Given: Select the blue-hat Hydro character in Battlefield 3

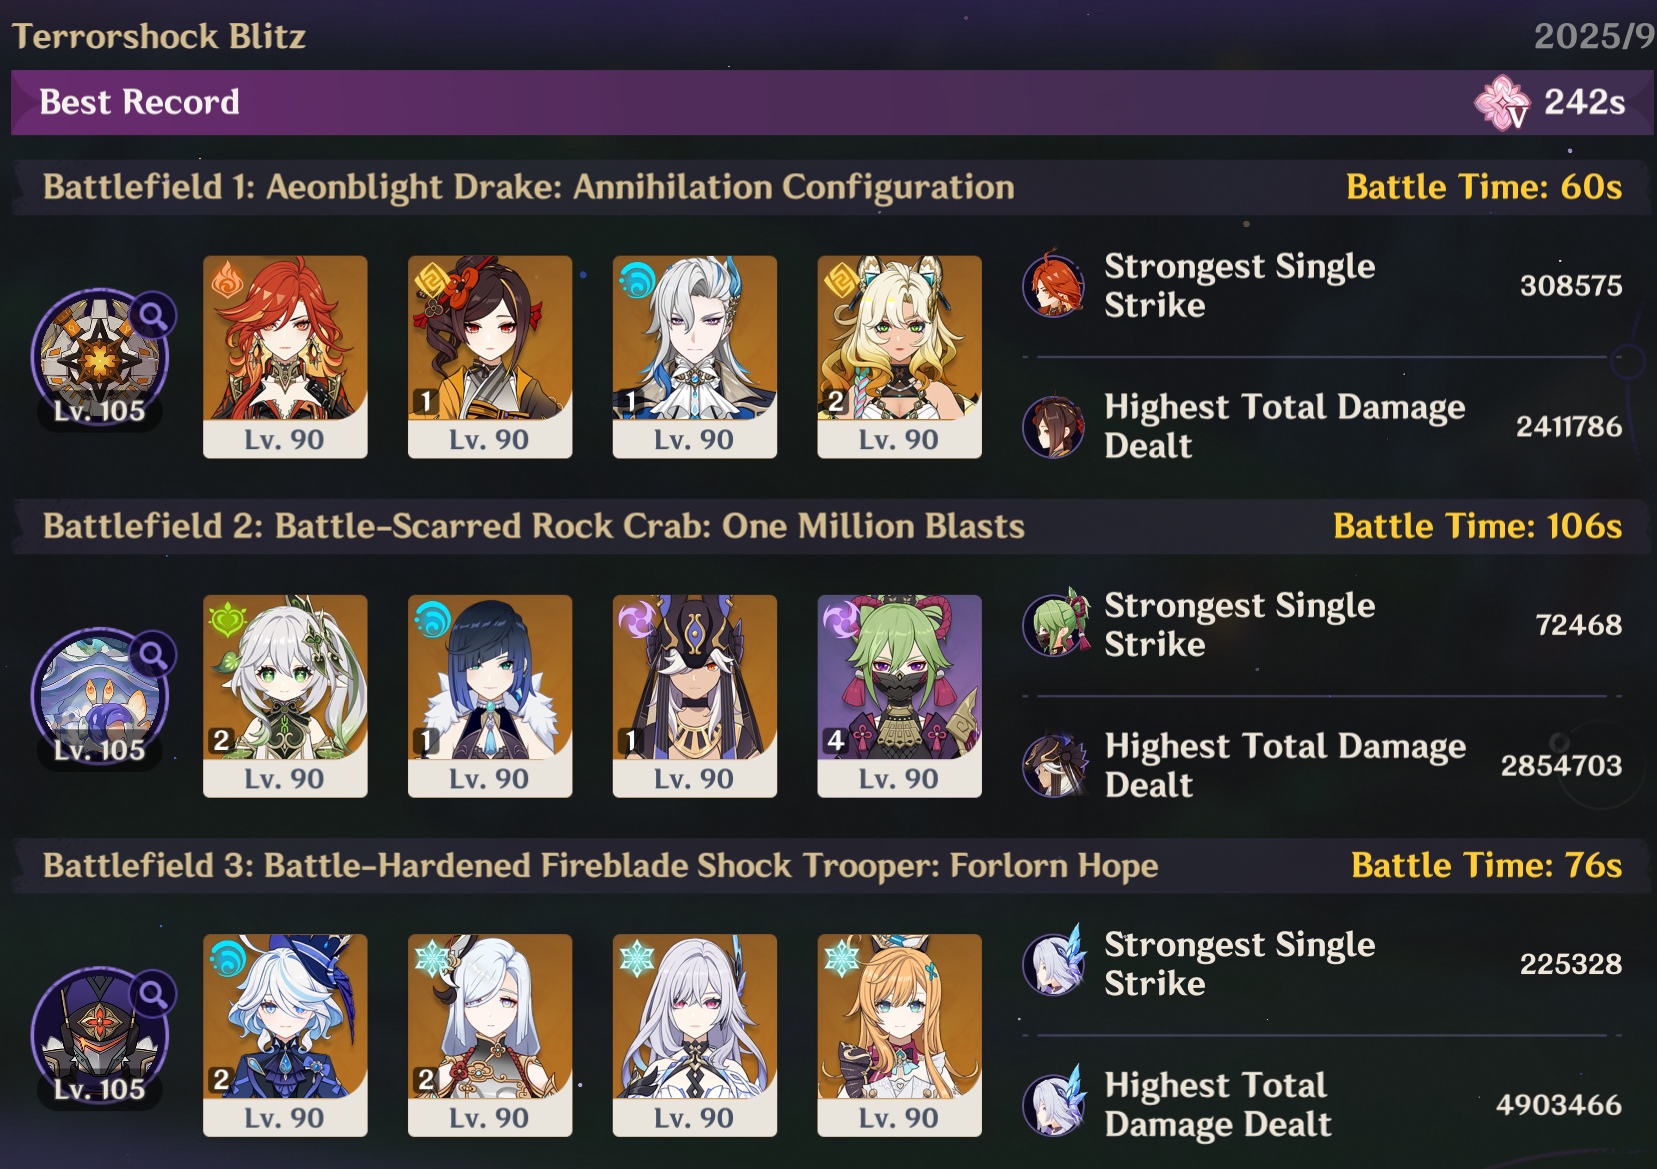Looking at the screenshot, I should pyautogui.click(x=285, y=1035).
